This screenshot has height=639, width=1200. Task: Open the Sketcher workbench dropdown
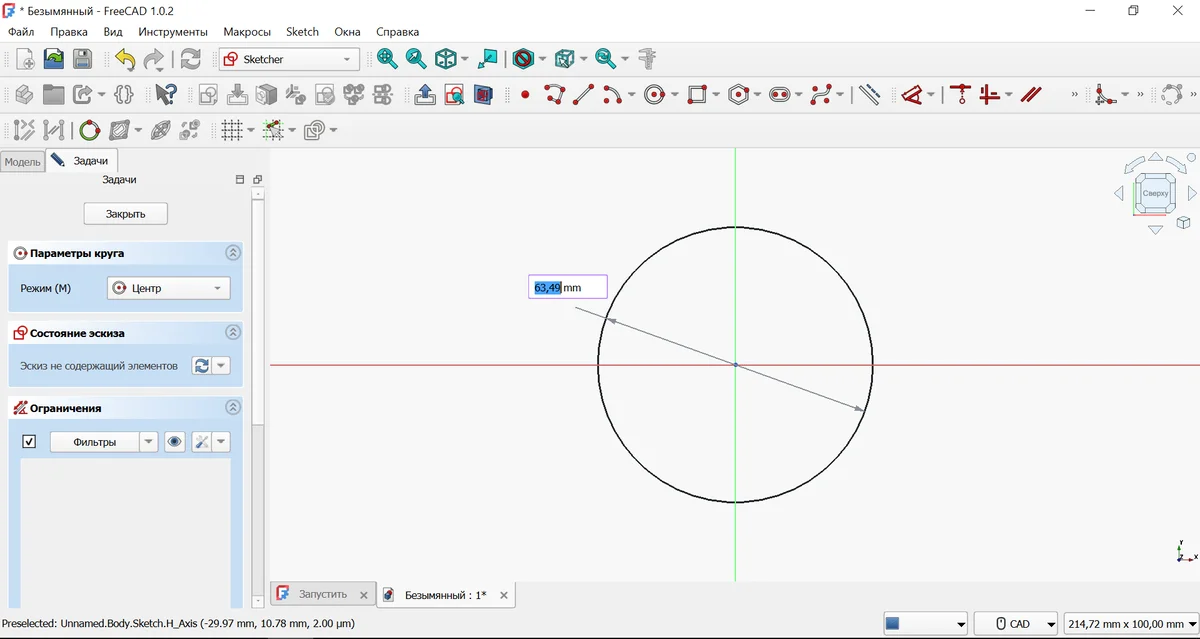(x=289, y=60)
